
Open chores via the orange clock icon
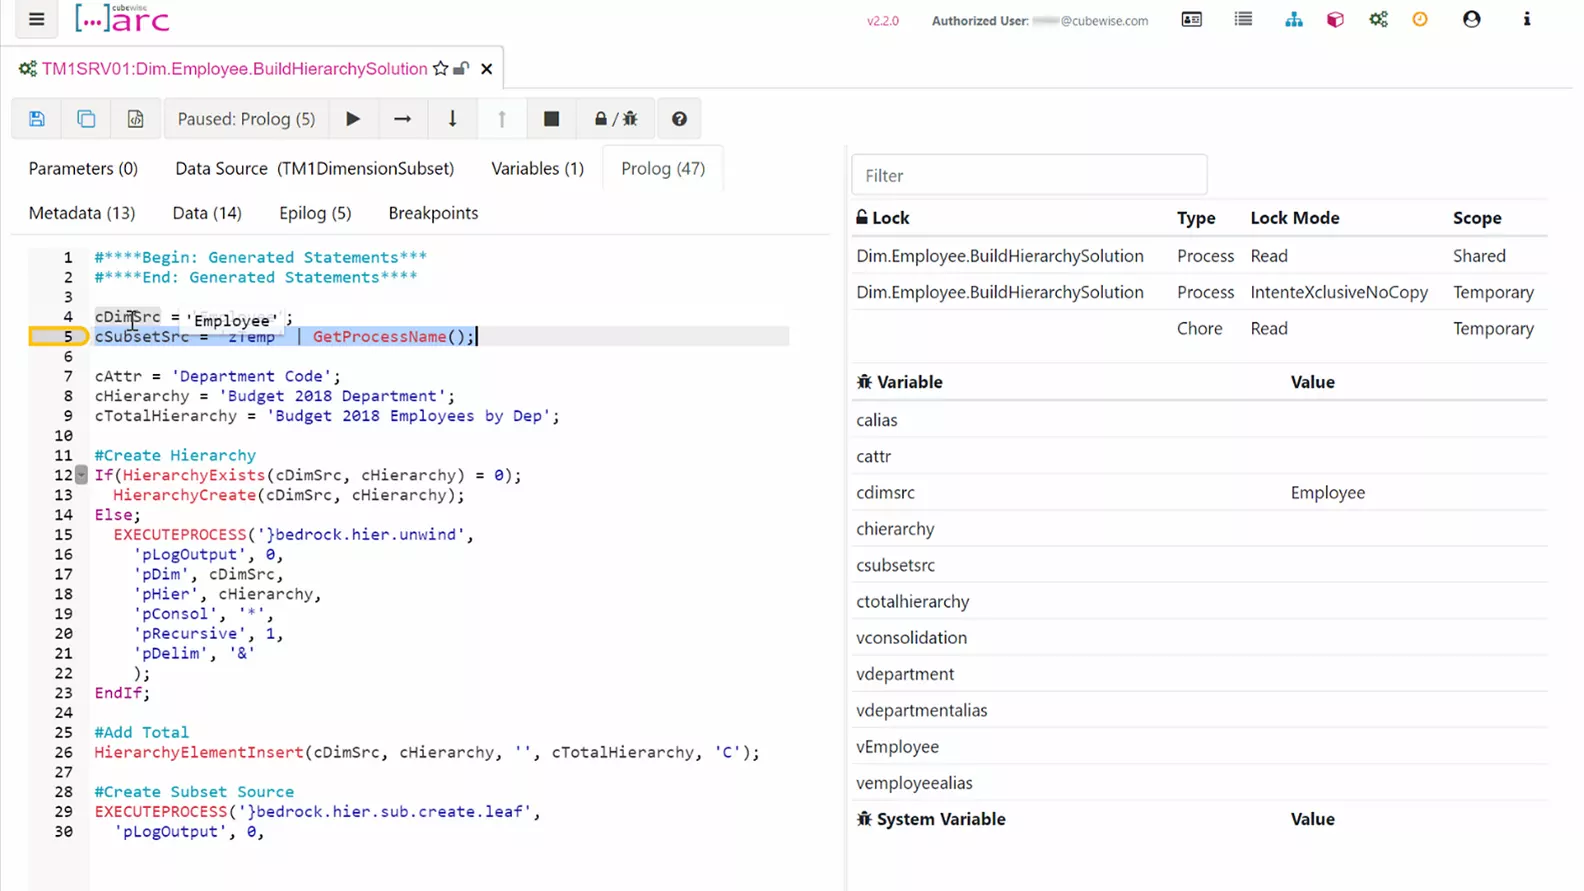1420,20
